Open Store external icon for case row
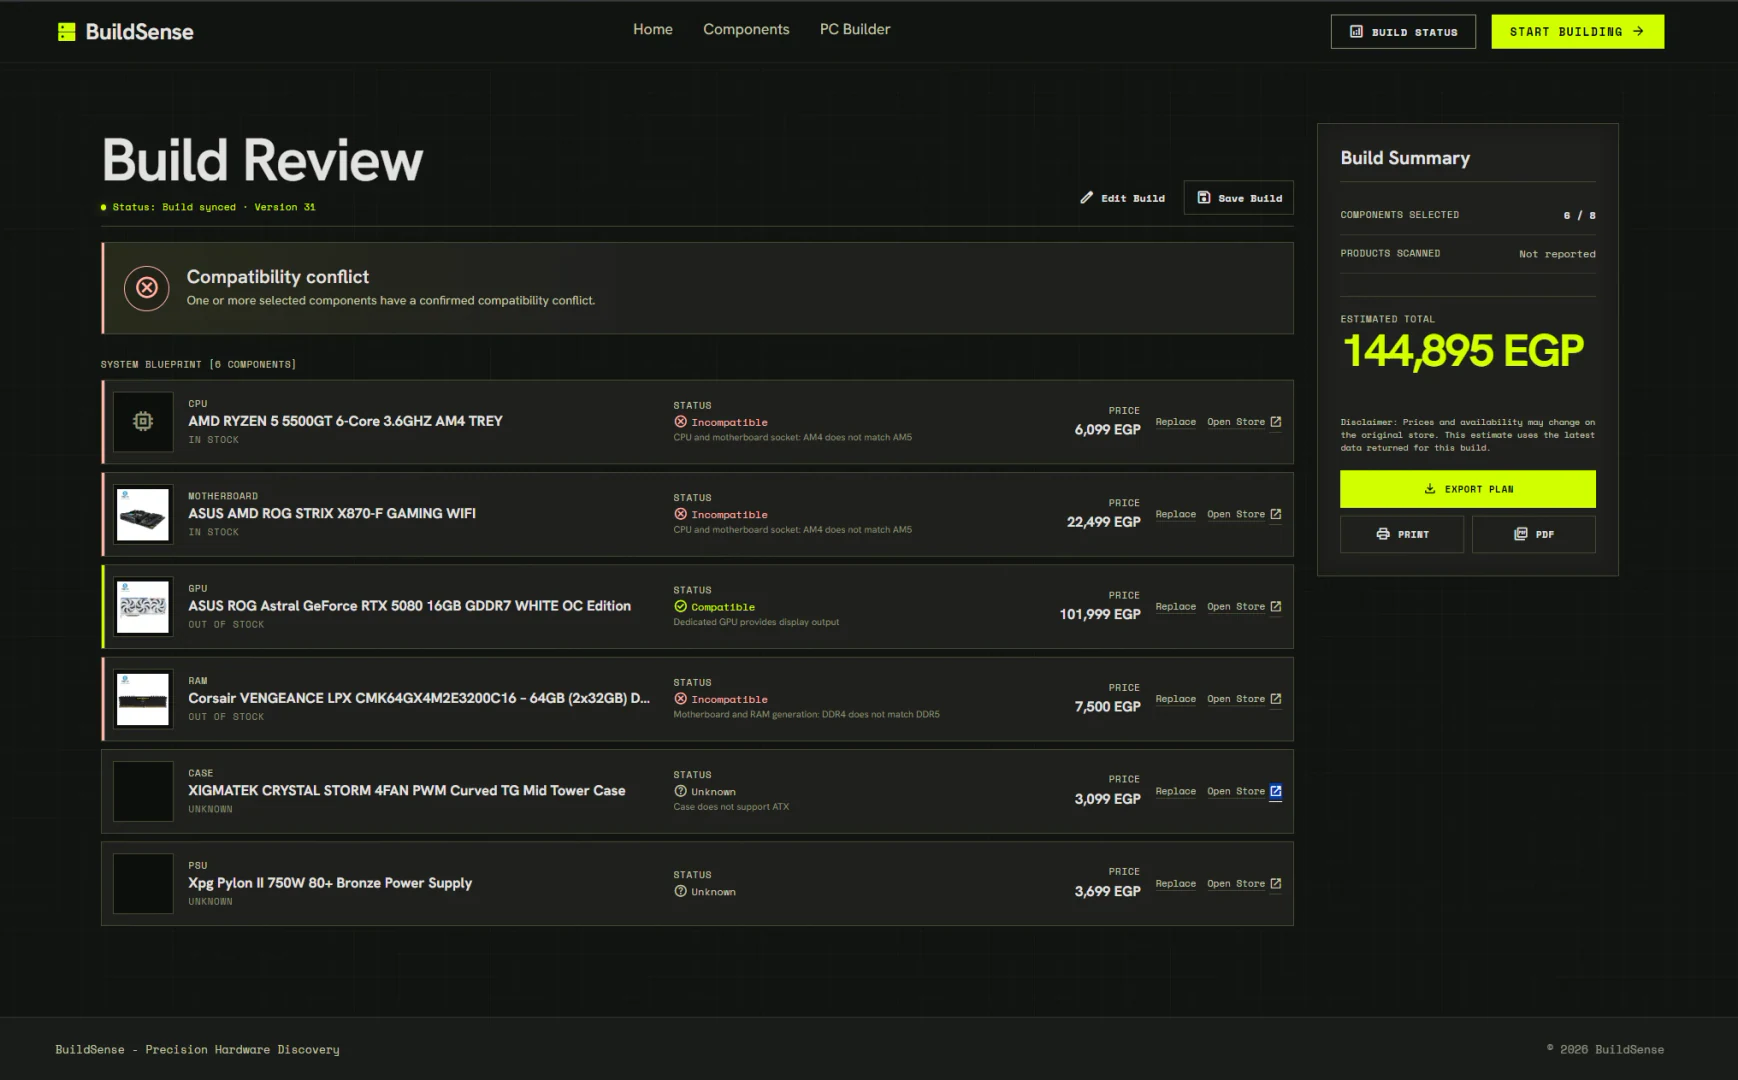This screenshot has width=1738, height=1080. coord(1275,791)
